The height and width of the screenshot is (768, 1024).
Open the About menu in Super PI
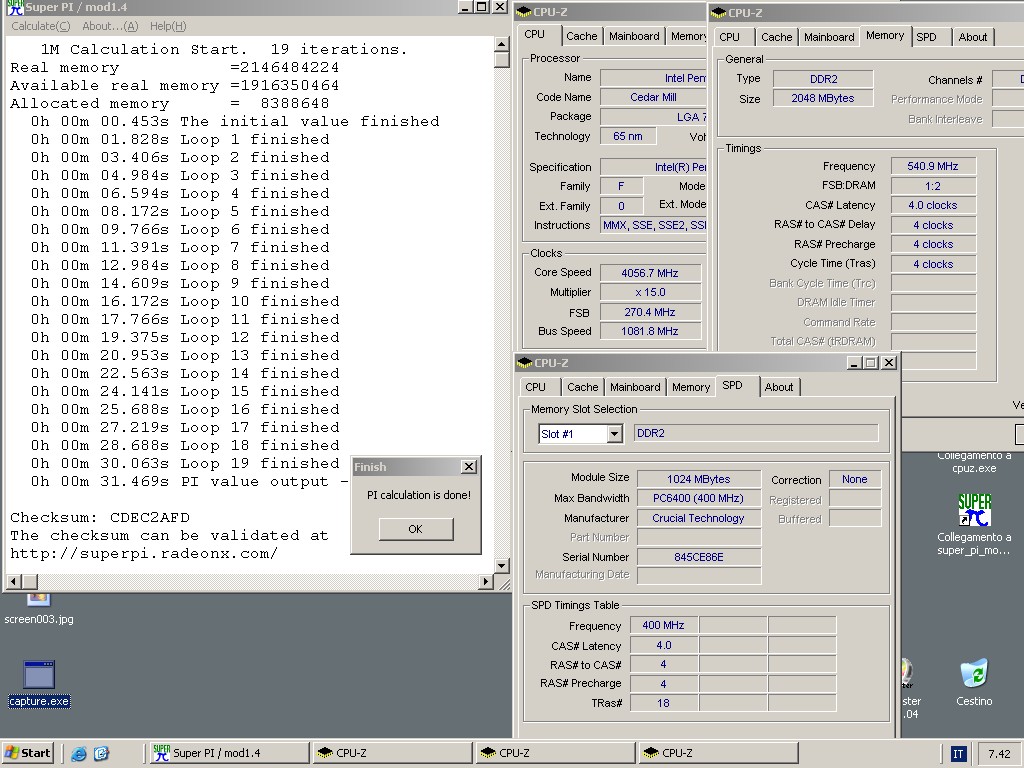pyautogui.click(x=110, y=26)
